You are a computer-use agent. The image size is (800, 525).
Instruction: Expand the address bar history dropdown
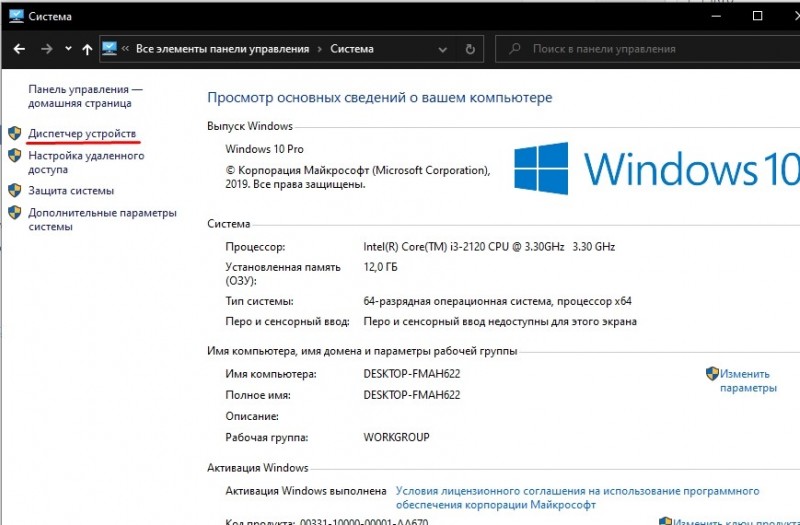(x=442, y=49)
